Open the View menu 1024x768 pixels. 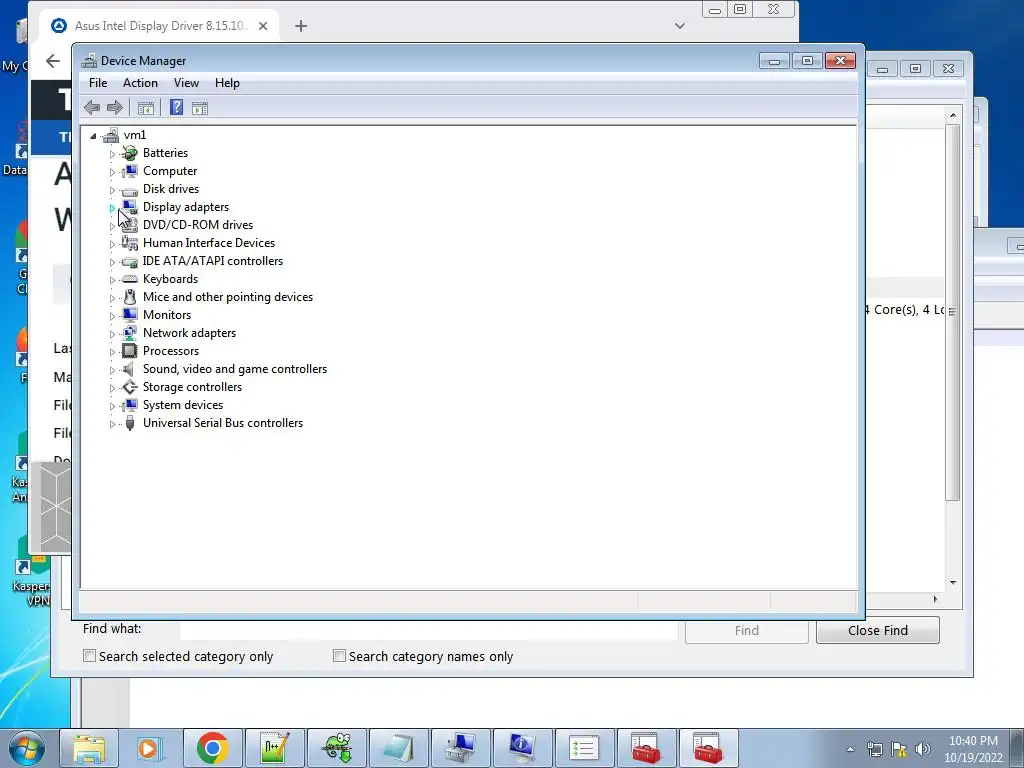(186, 83)
